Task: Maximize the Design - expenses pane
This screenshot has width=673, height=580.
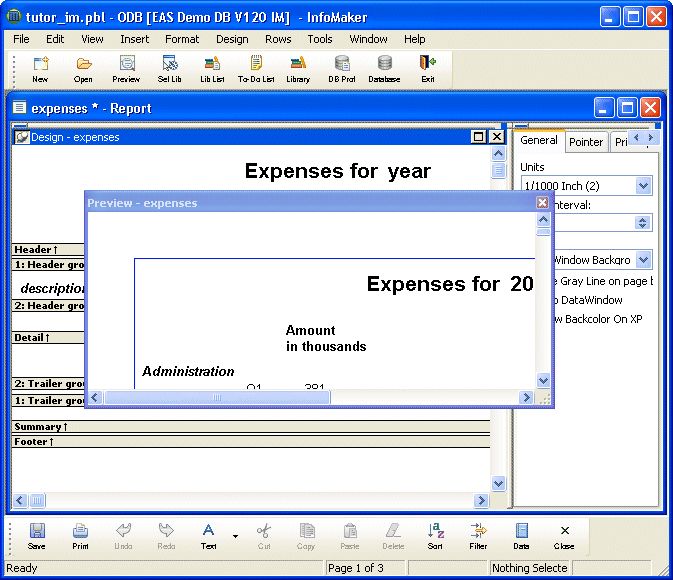Action: tap(478, 137)
